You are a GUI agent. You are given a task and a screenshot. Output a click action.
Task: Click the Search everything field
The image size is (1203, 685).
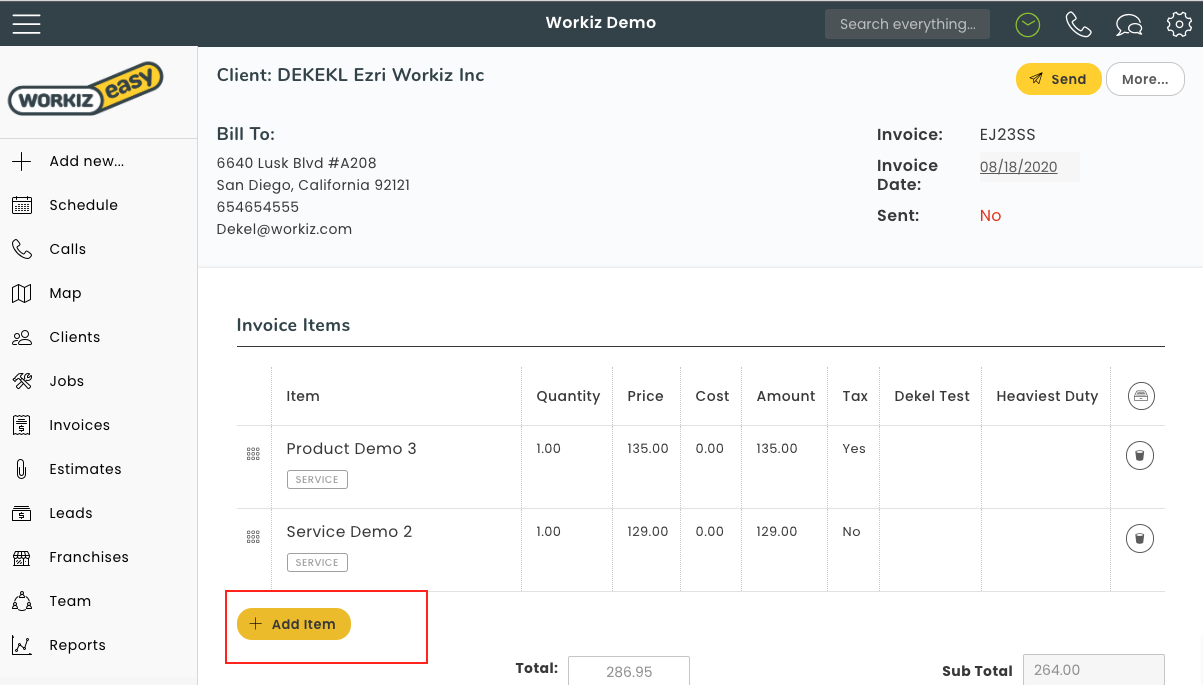point(907,24)
